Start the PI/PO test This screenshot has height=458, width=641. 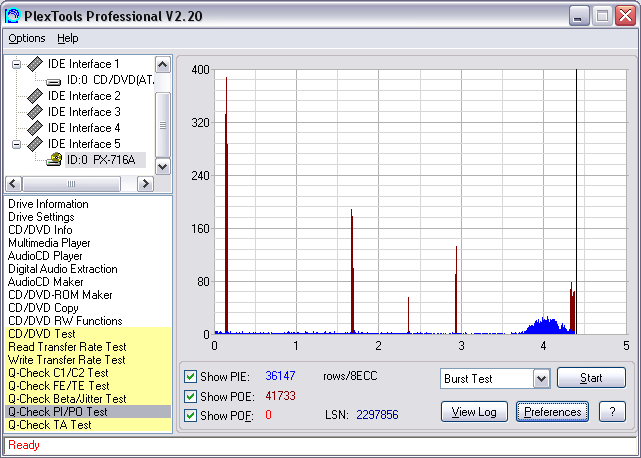591,378
